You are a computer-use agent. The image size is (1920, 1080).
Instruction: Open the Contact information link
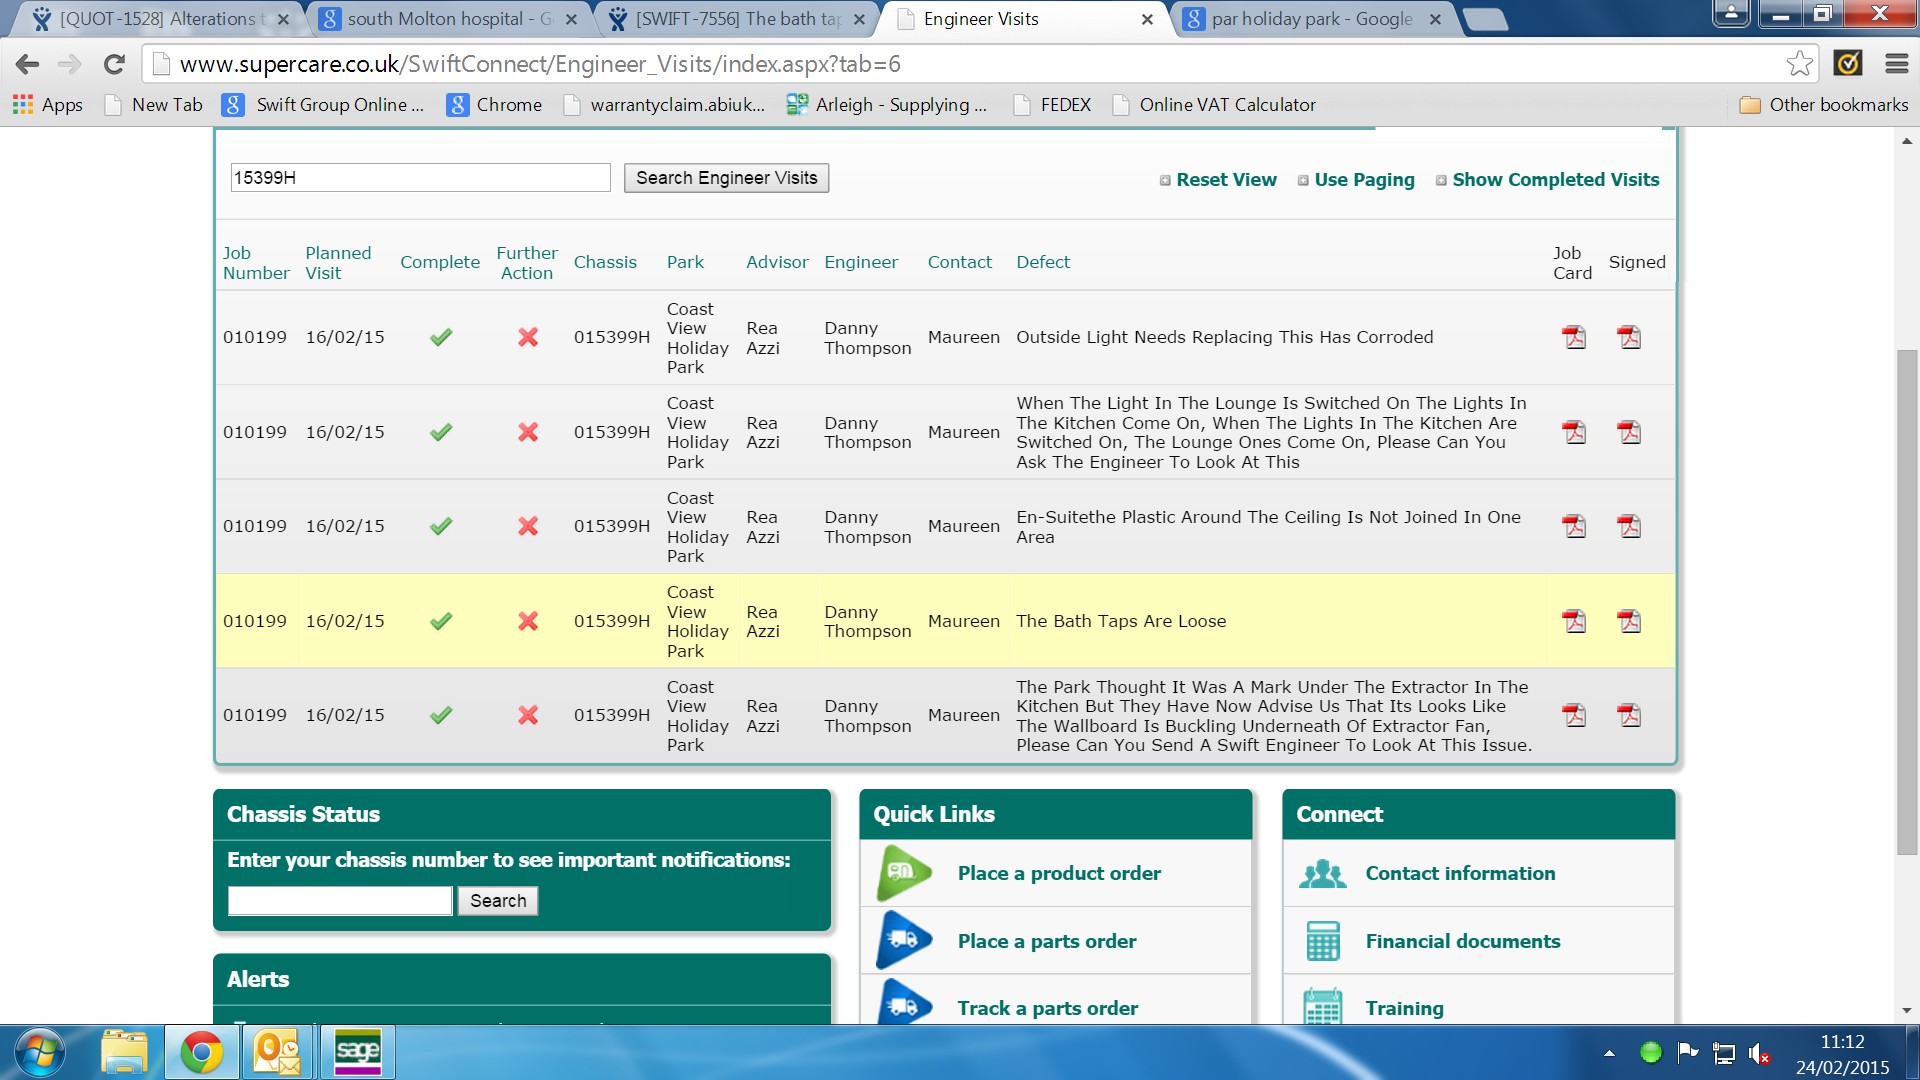(x=1460, y=873)
